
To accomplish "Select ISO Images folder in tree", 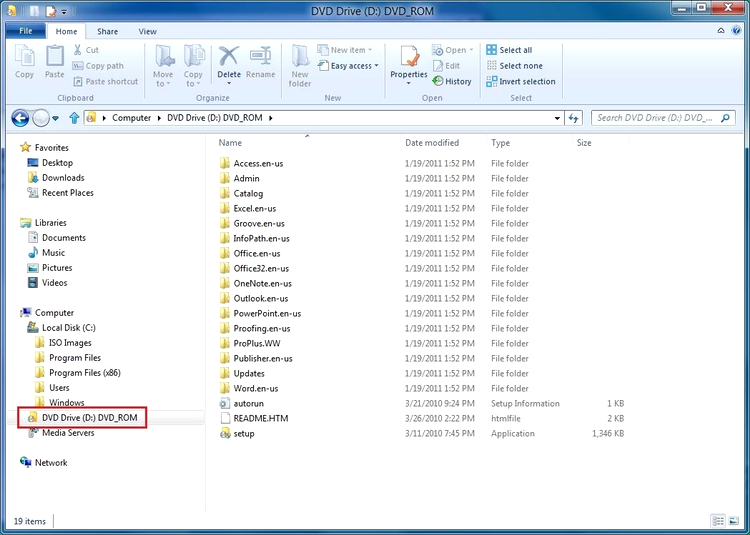I will (63, 342).
